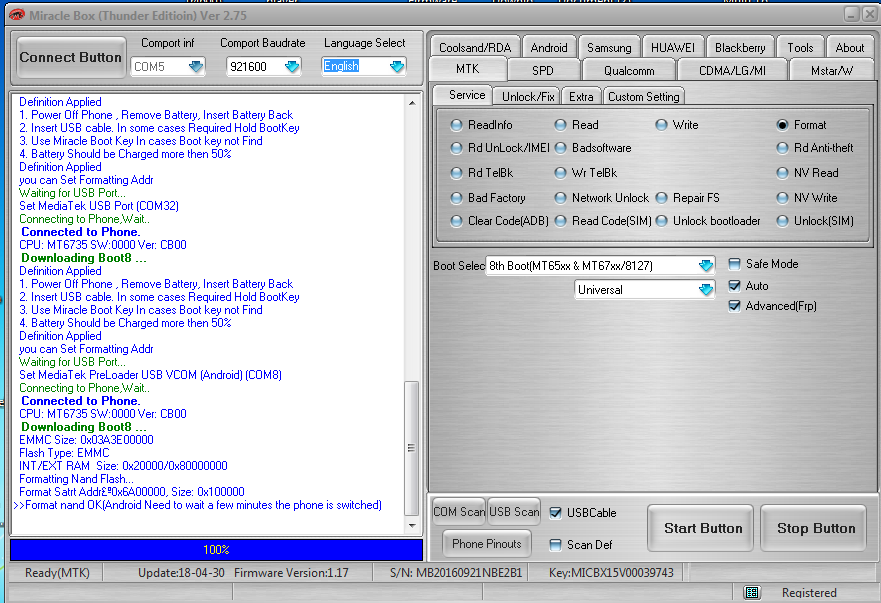The height and width of the screenshot is (603, 881).
Task: Open the Unlock/Fix sub-tab
Action: [528, 97]
